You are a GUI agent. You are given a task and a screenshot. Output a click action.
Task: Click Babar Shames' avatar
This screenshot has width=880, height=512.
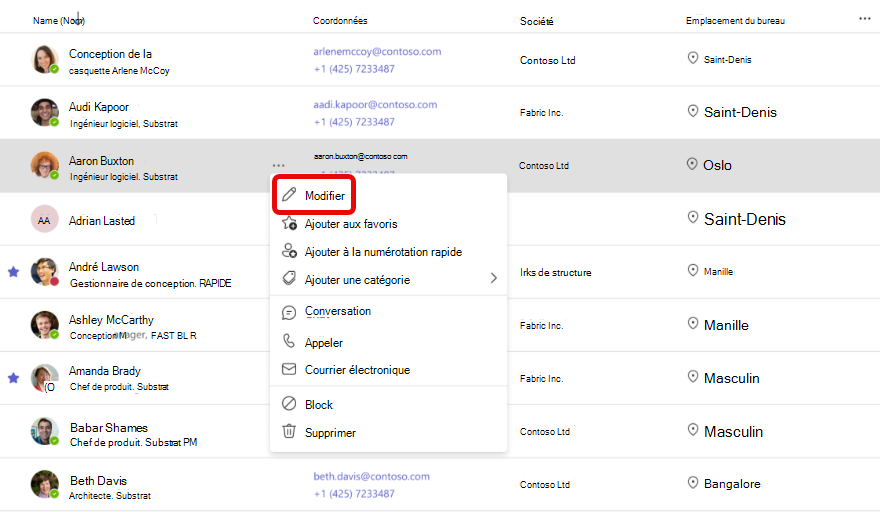(x=44, y=431)
